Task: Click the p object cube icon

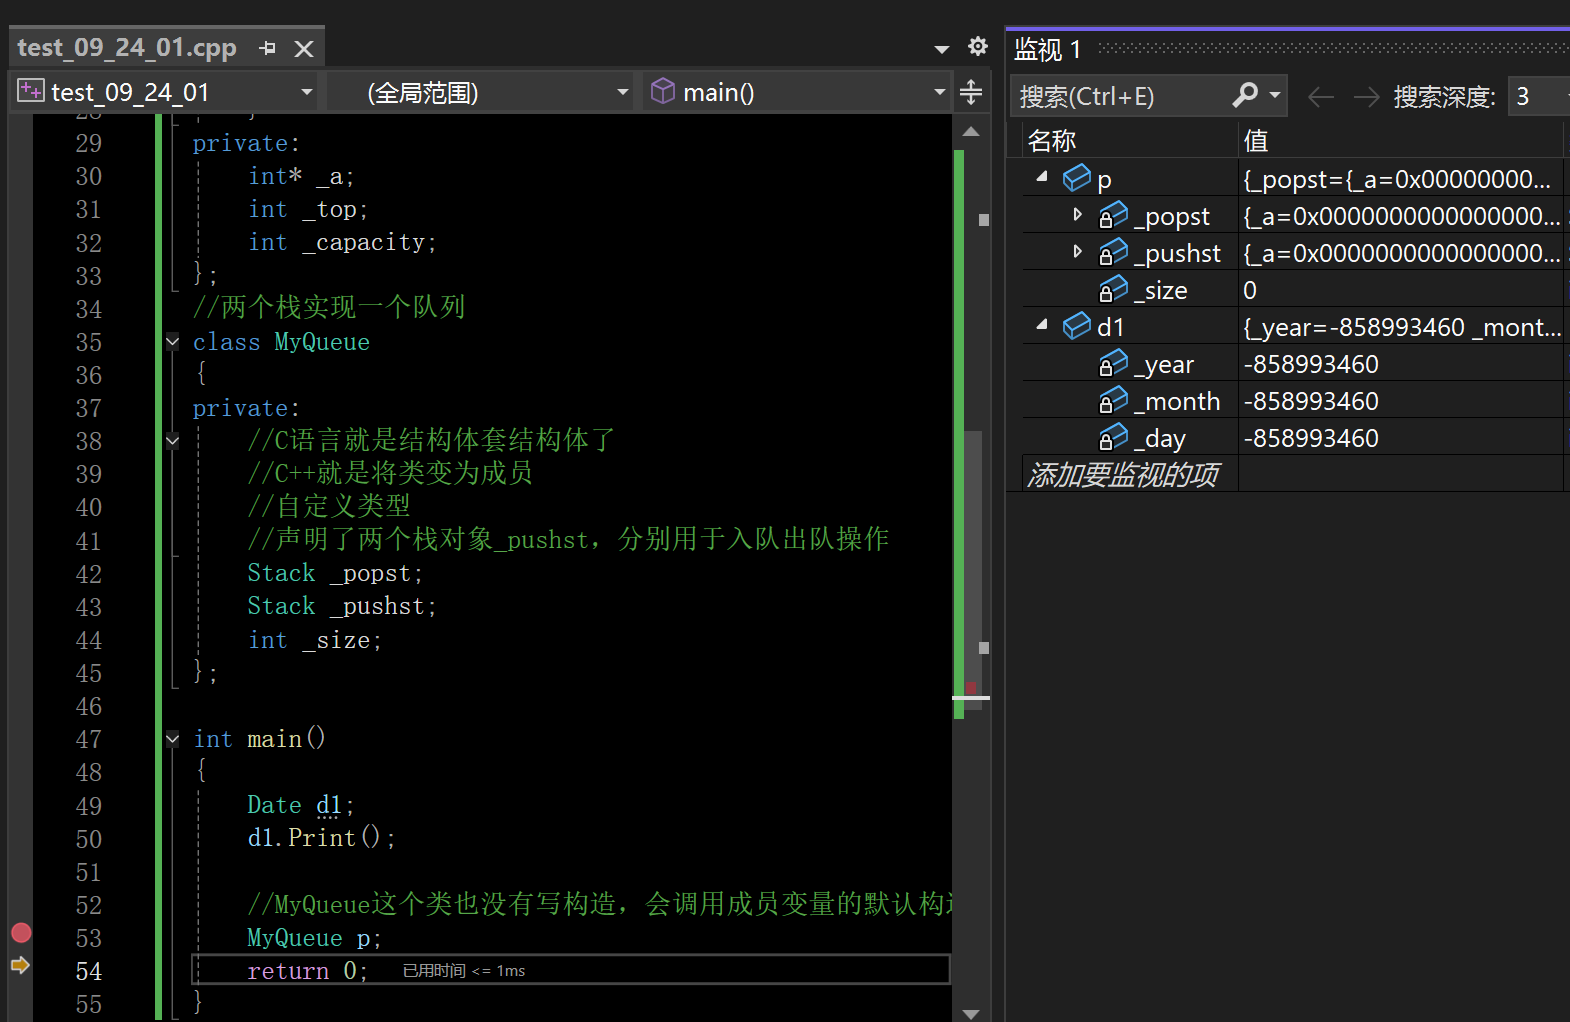Action: point(1077,178)
